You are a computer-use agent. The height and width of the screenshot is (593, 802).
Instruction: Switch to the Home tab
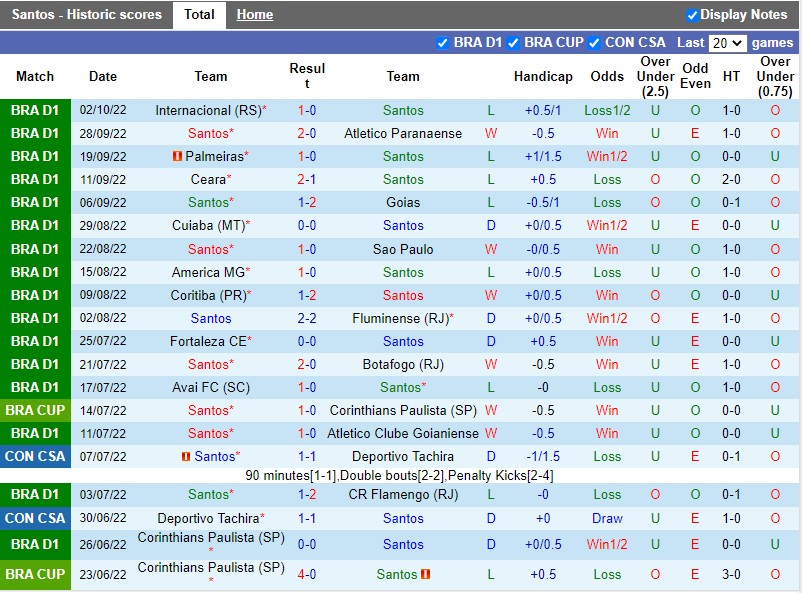click(255, 15)
